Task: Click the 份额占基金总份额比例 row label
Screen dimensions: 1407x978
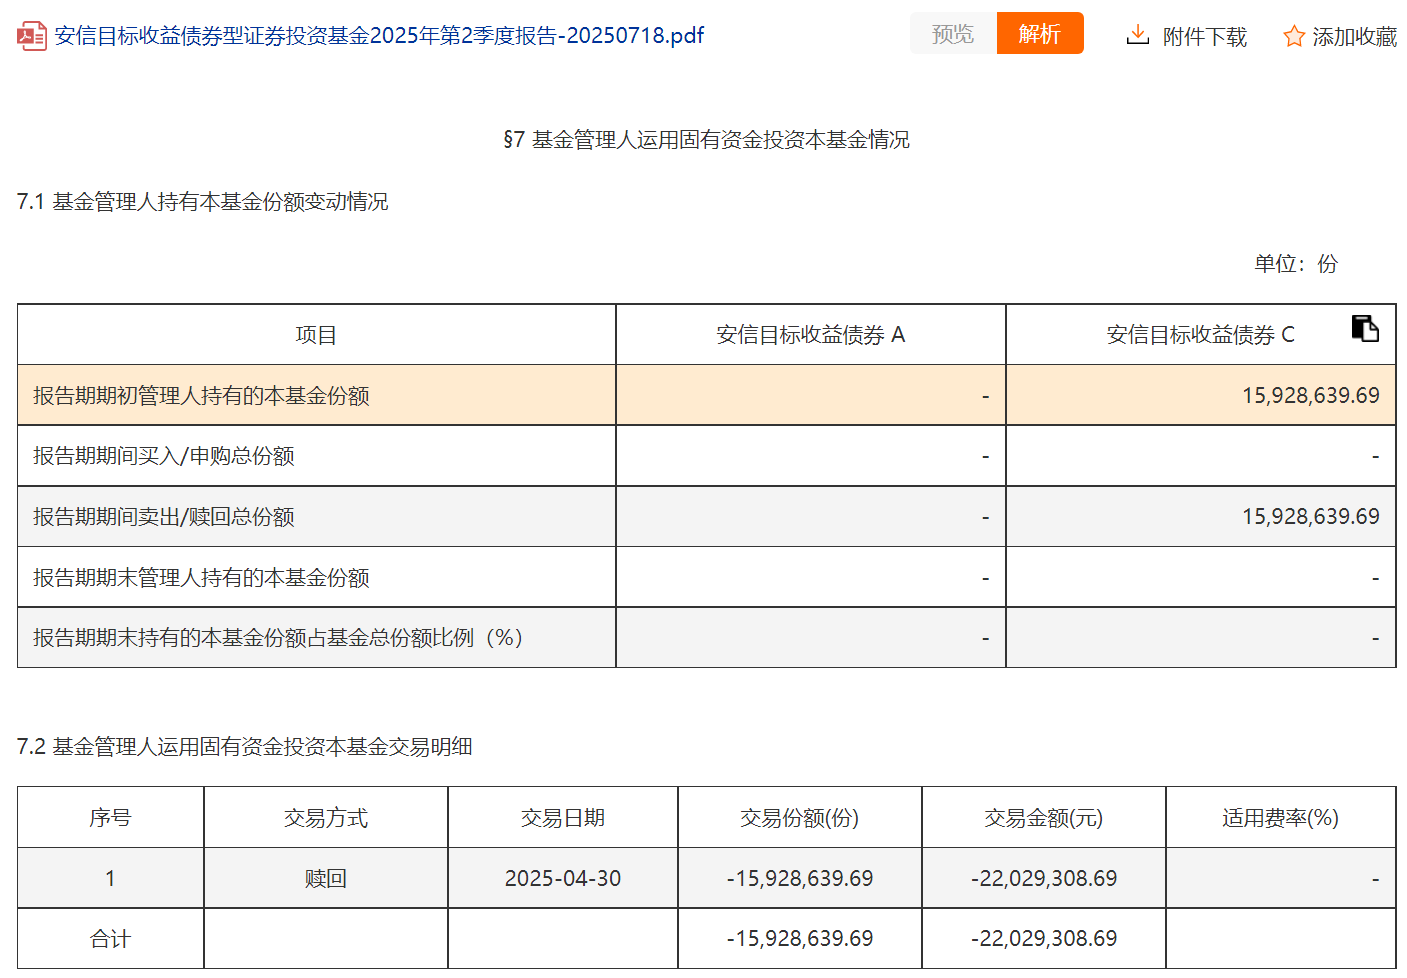Action: point(278,638)
